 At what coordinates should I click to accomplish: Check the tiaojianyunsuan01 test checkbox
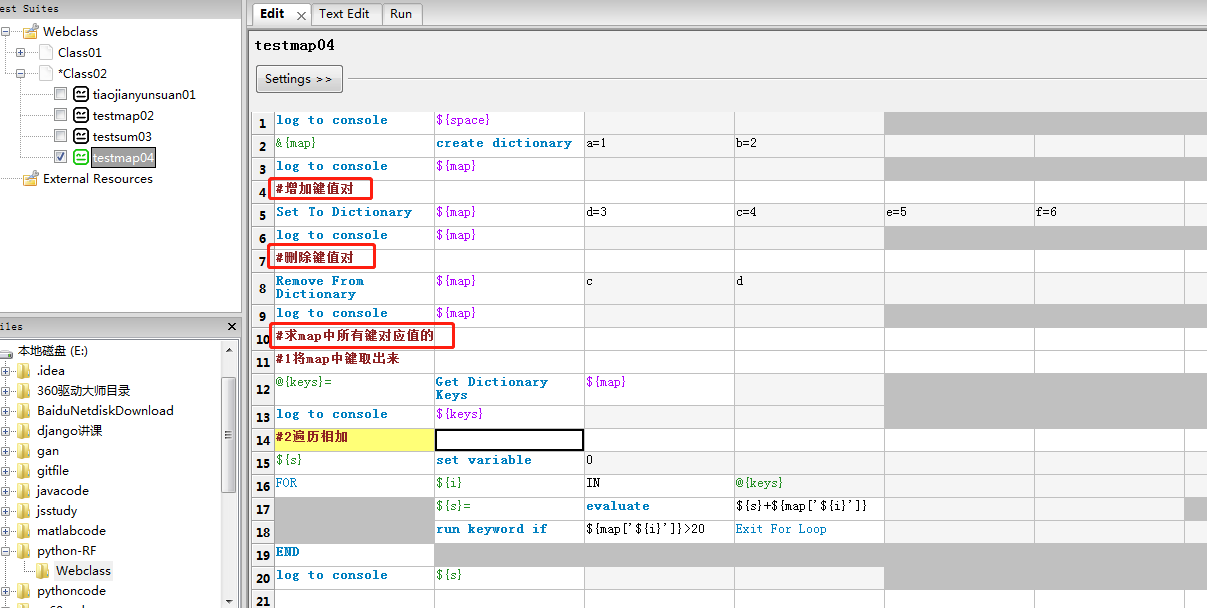61,94
